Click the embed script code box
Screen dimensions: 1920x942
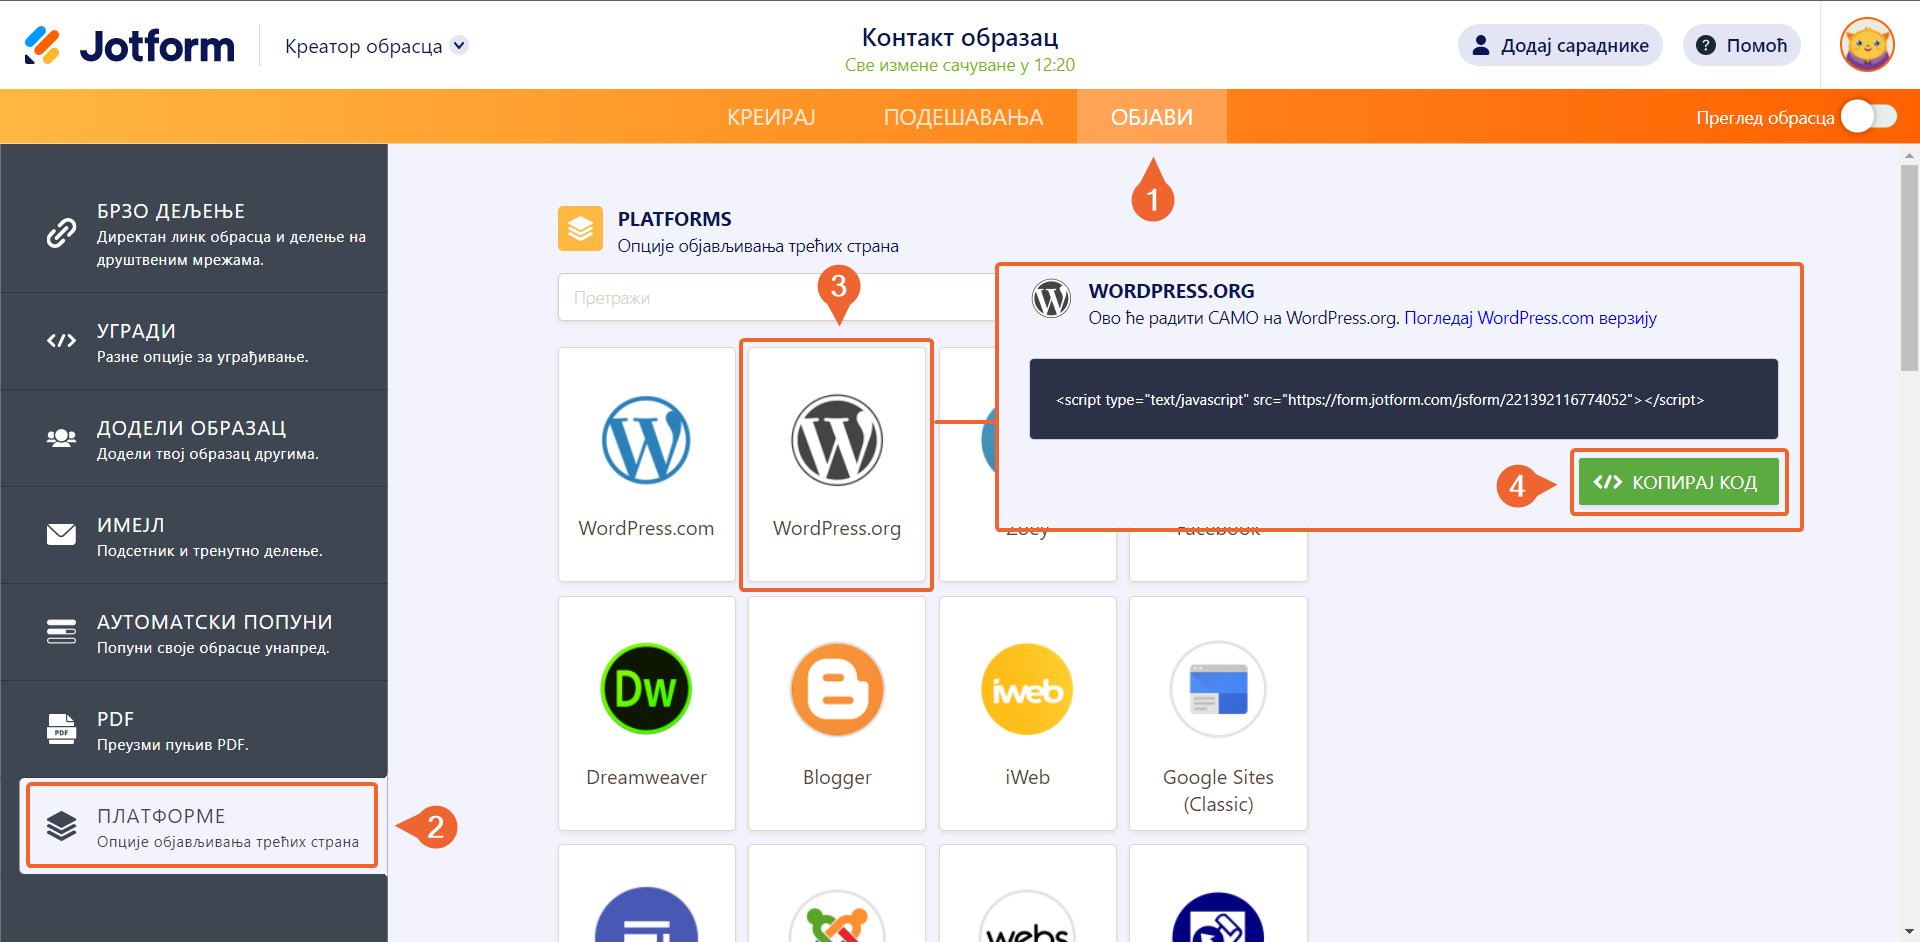(1404, 399)
